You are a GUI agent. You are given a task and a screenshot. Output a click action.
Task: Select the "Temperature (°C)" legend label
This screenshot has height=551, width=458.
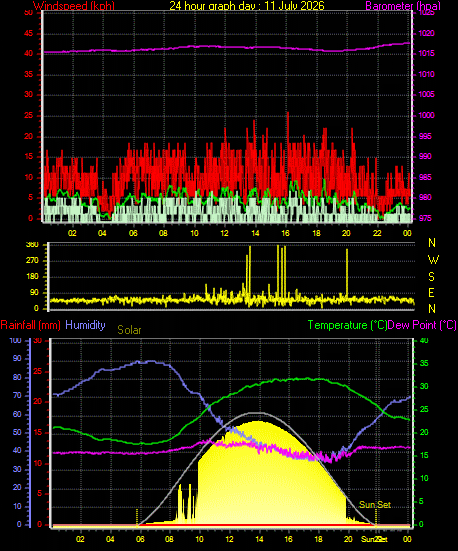click(x=347, y=325)
